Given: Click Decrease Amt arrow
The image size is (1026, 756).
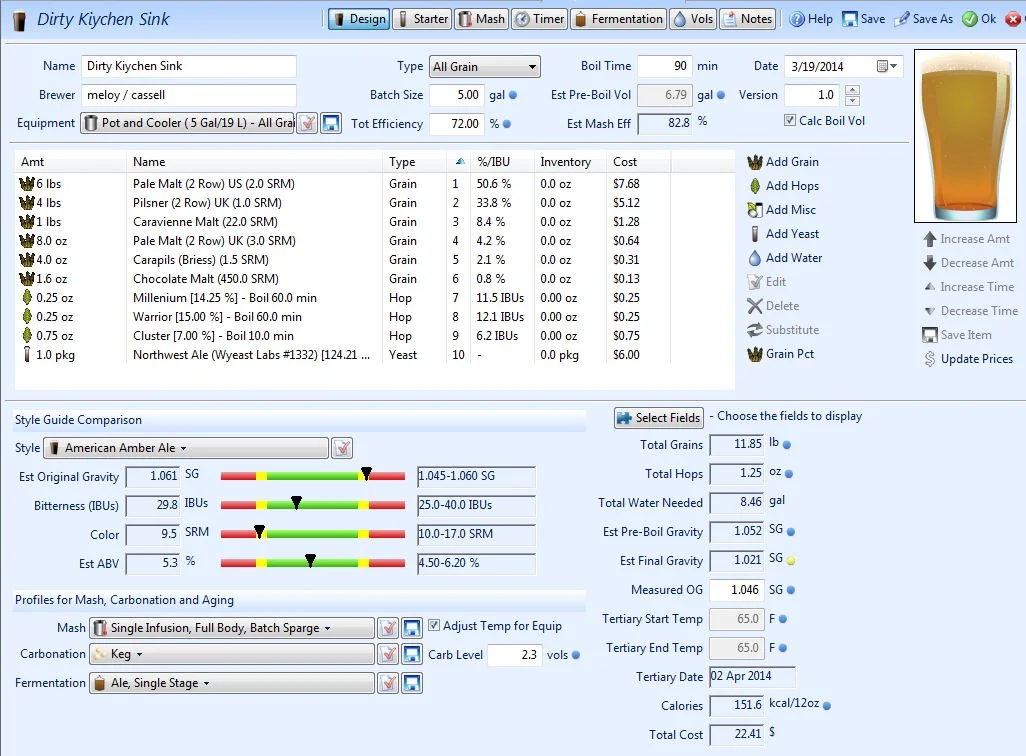Looking at the screenshot, I should coord(968,263).
